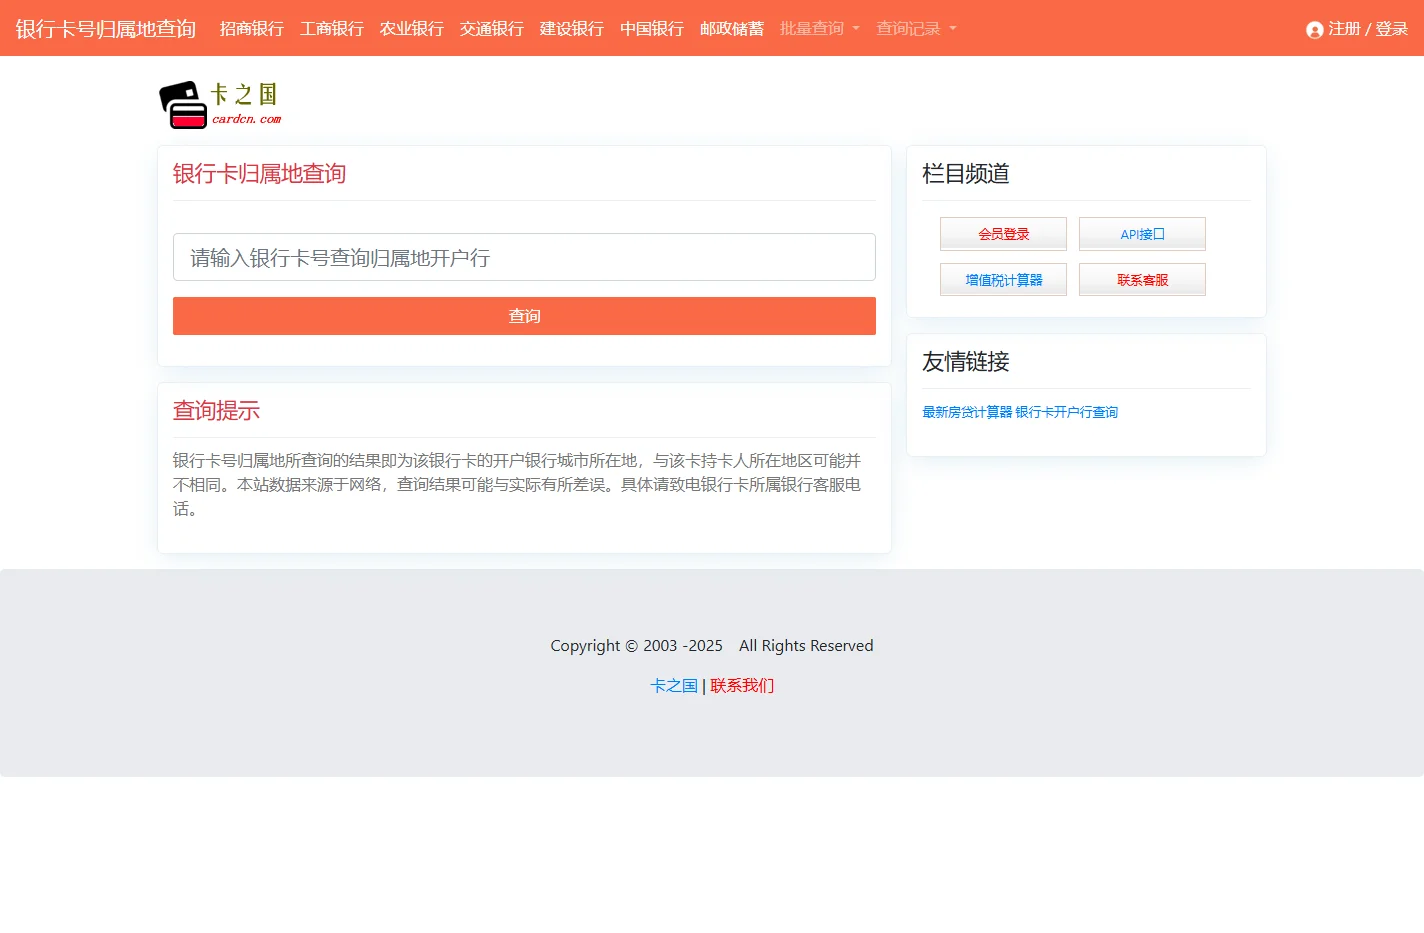Click the 友情链接 heading
The width and height of the screenshot is (1424, 933).
[966, 362]
